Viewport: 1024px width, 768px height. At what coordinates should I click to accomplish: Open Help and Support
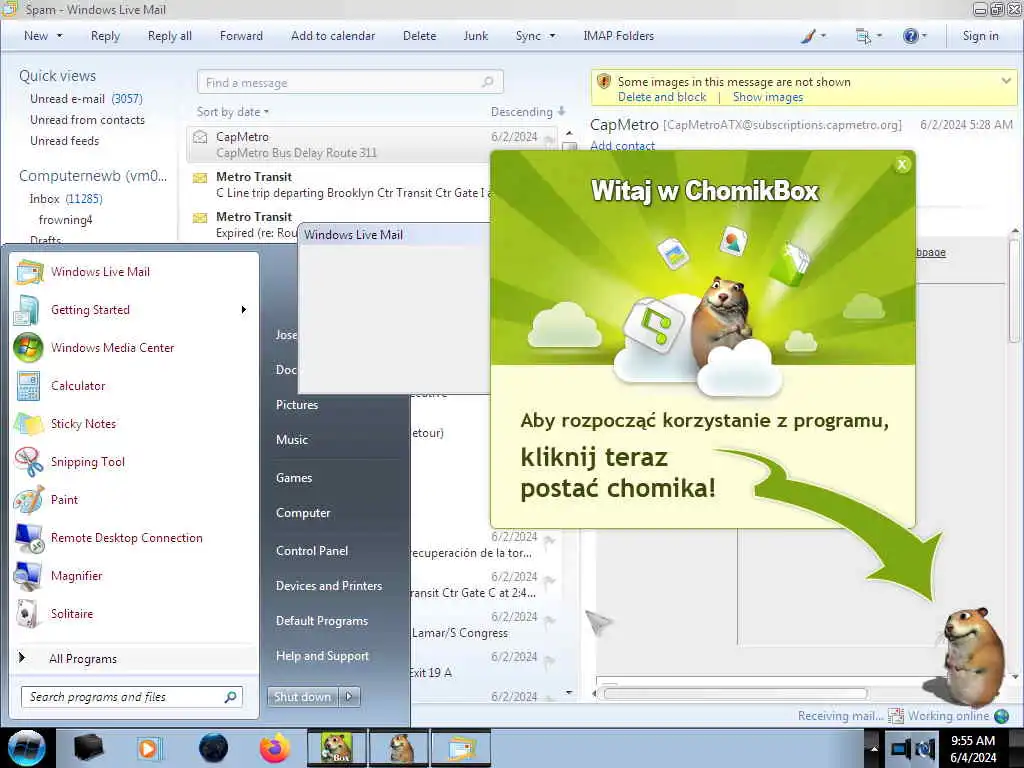(322, 656)
